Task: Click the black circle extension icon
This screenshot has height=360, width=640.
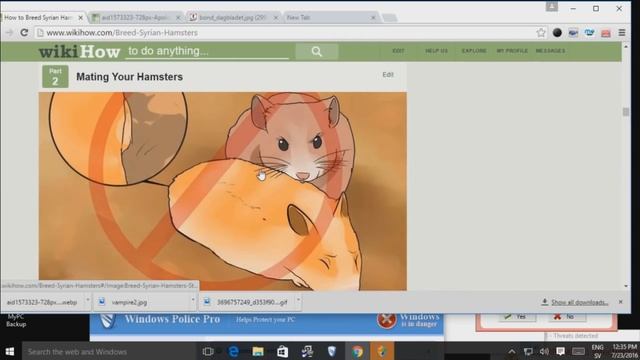Action: pyautogui.click(x=557, y=33)
